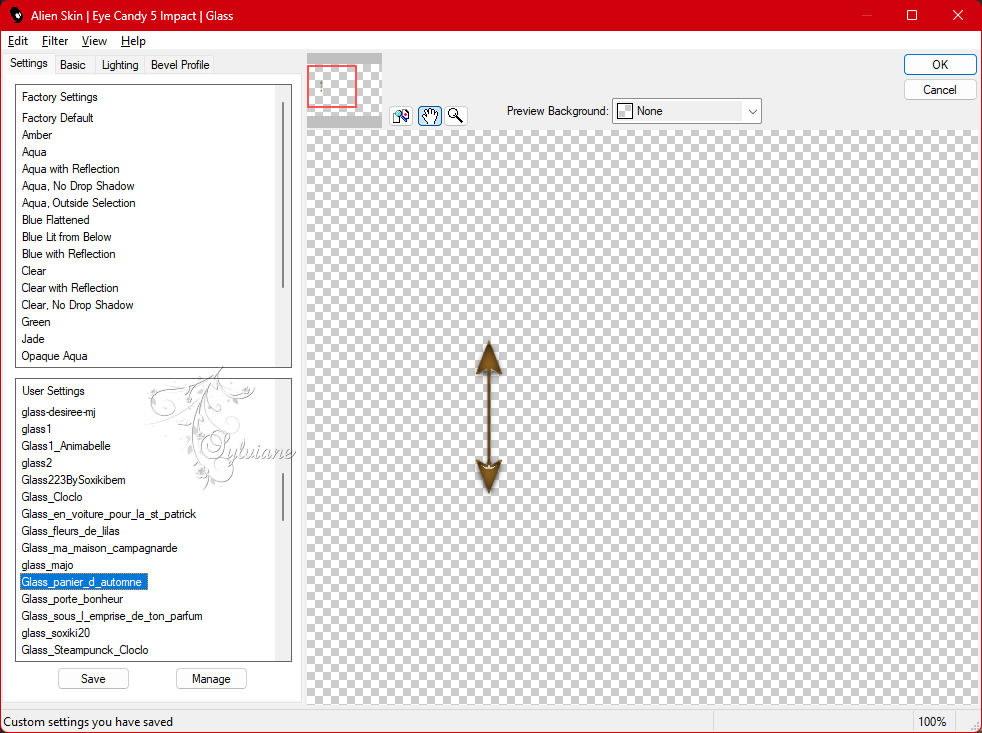Select the glass1 user setting
The height and width of the screenshot is (733, 982).
coord(36,429)
